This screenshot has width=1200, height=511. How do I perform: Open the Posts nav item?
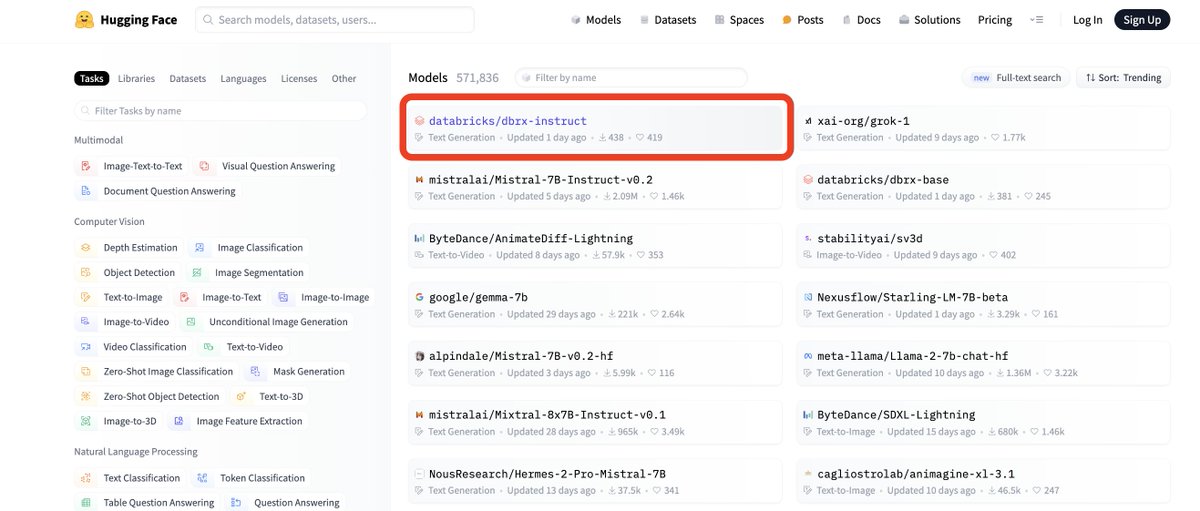click(x=803, y=20)
